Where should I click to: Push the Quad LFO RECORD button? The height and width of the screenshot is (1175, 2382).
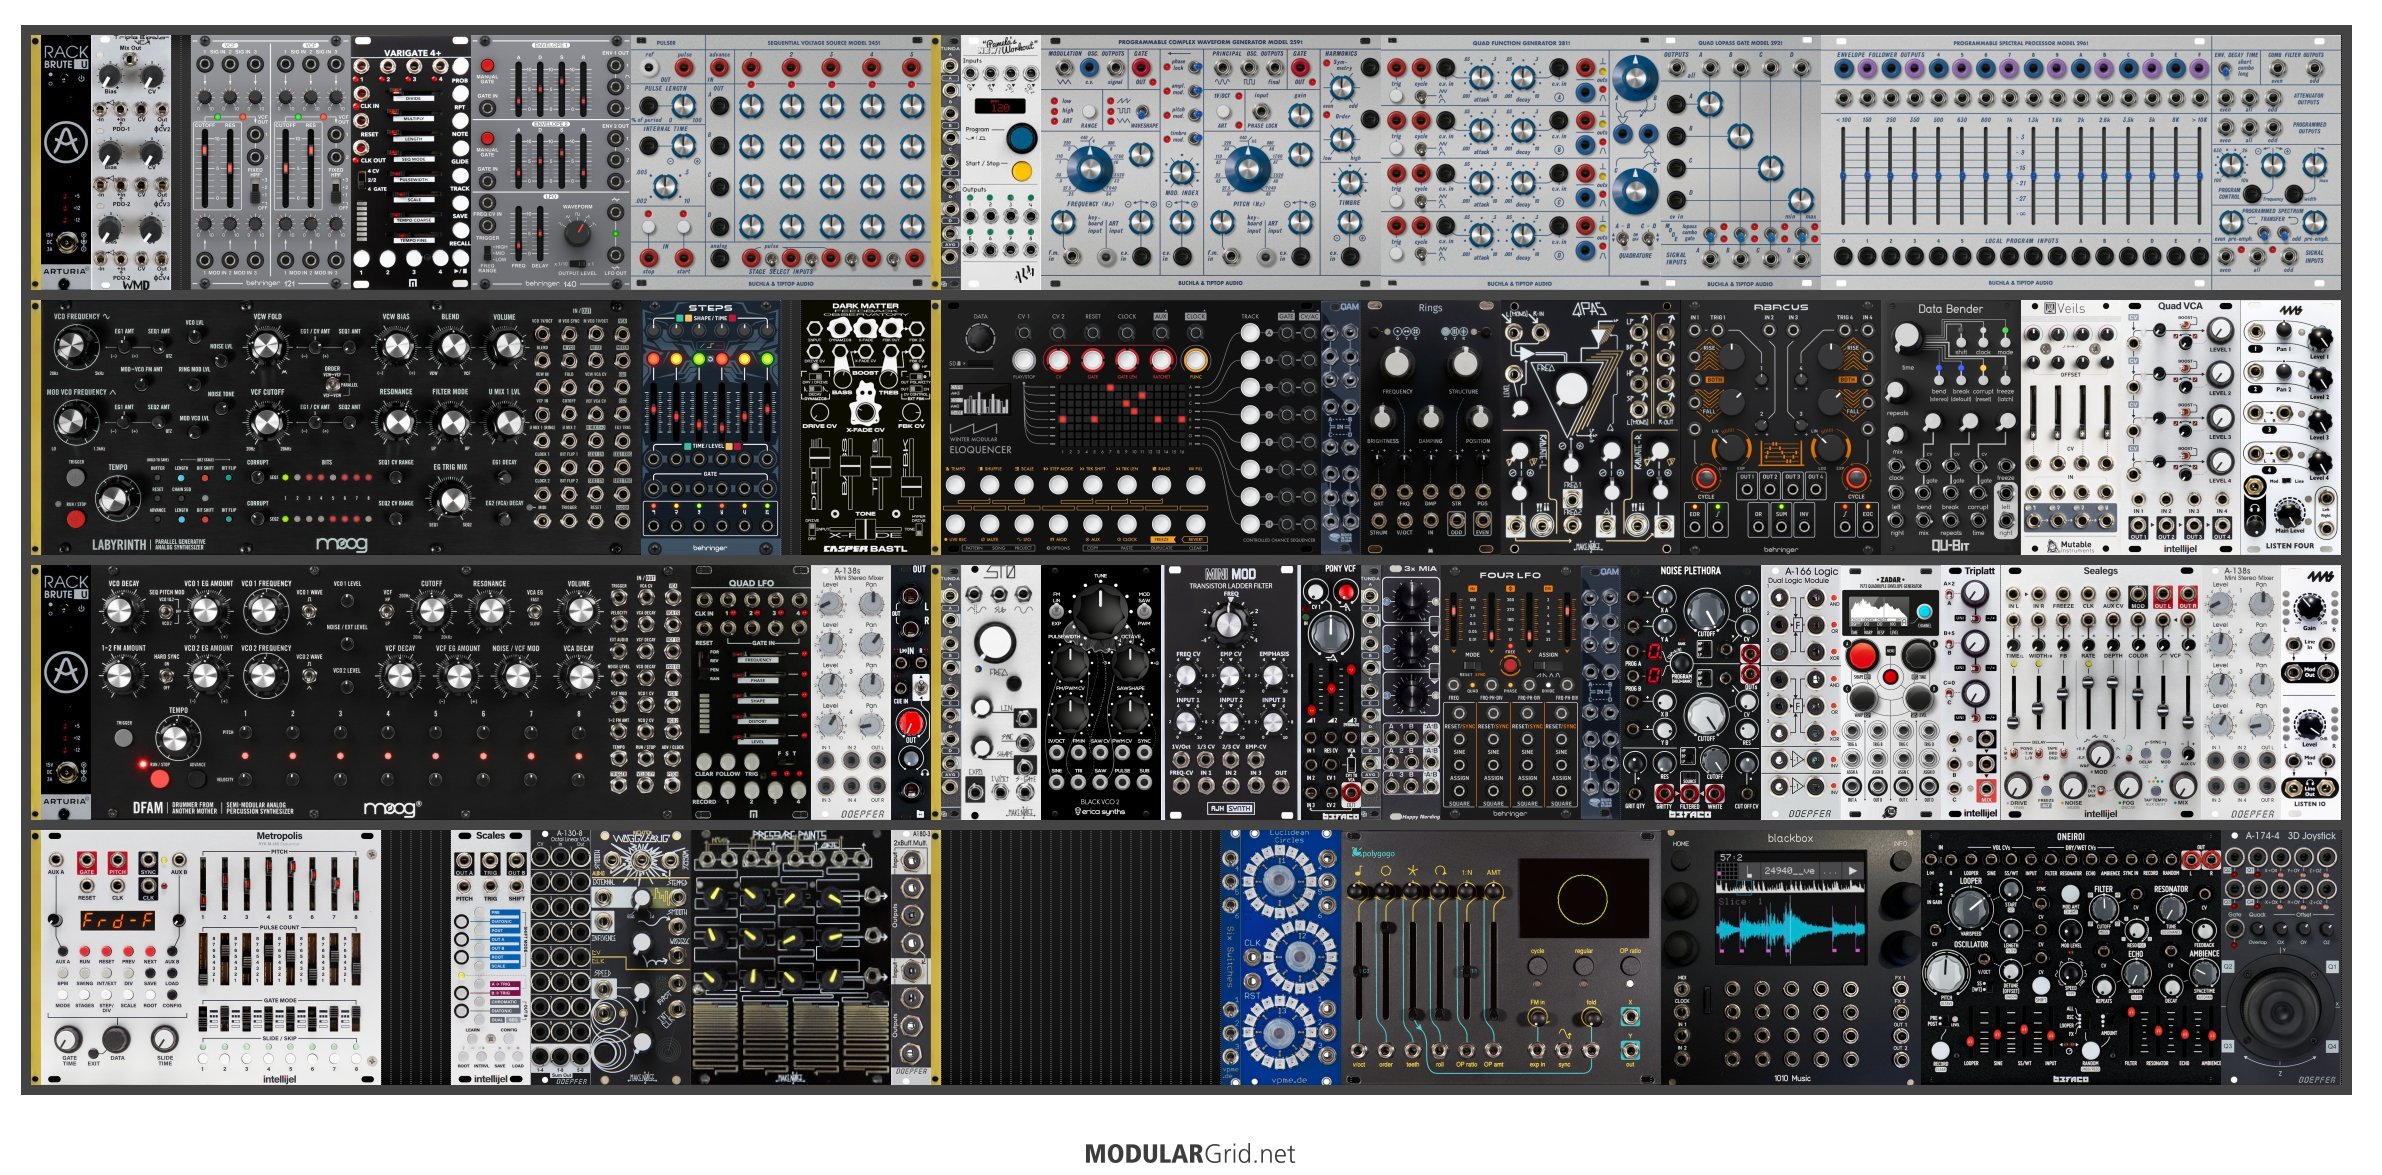pos(705,790)
